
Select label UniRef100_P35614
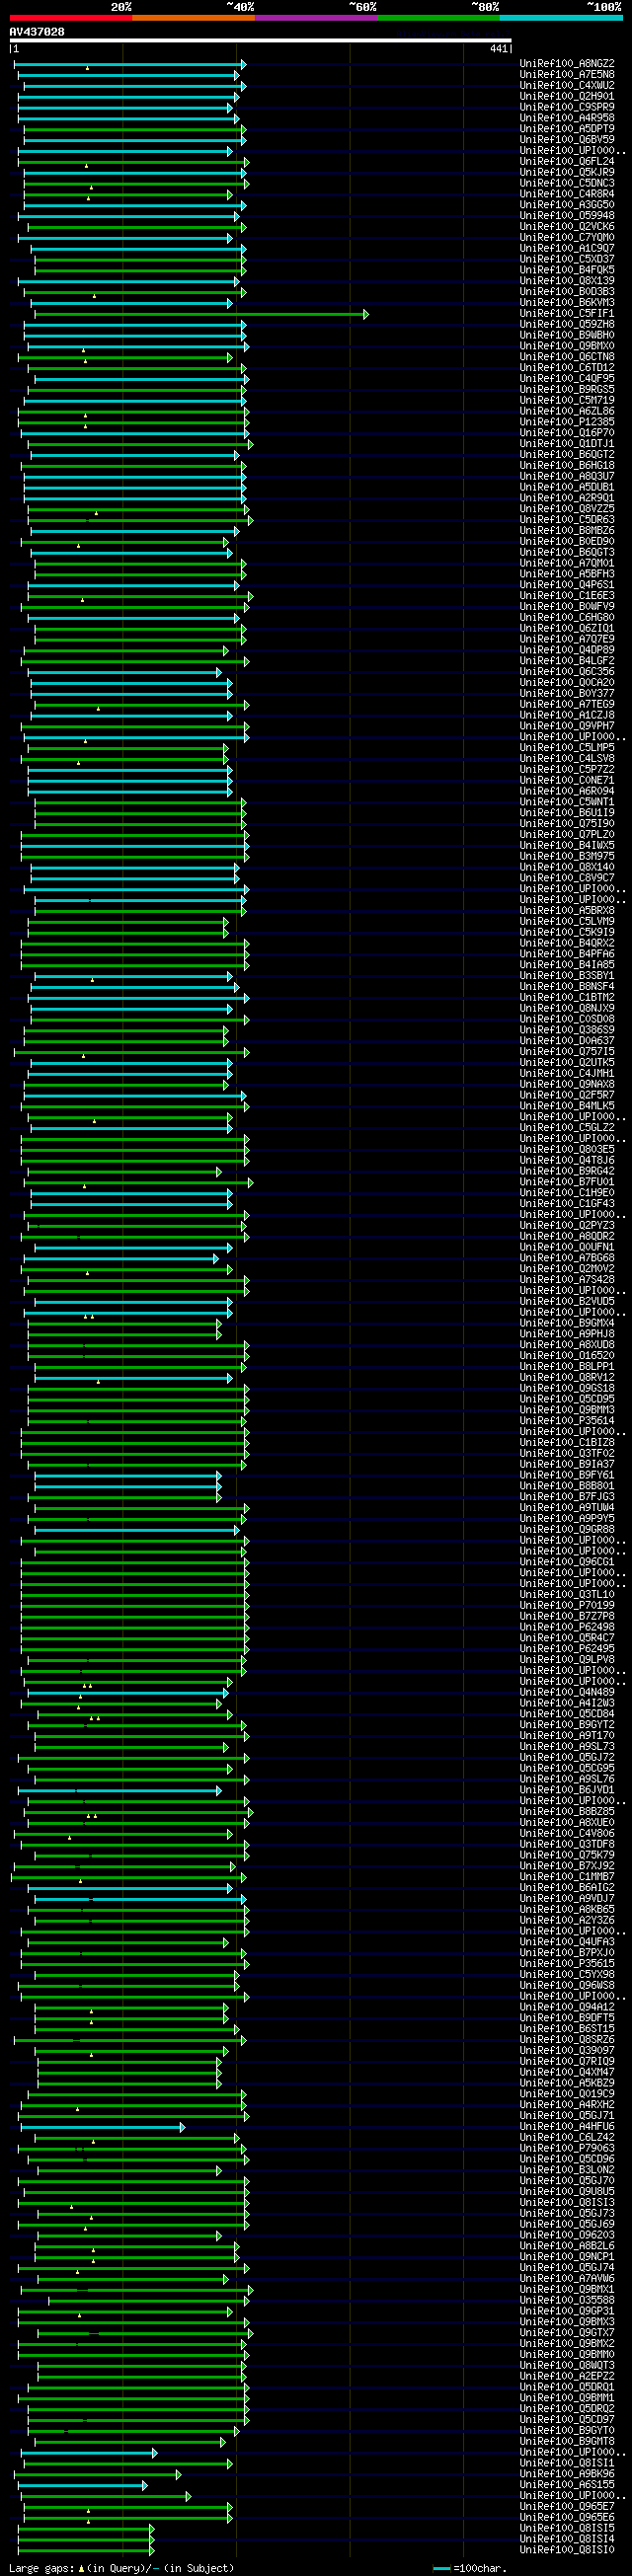pyautogui.click(x=567, y=1422)
